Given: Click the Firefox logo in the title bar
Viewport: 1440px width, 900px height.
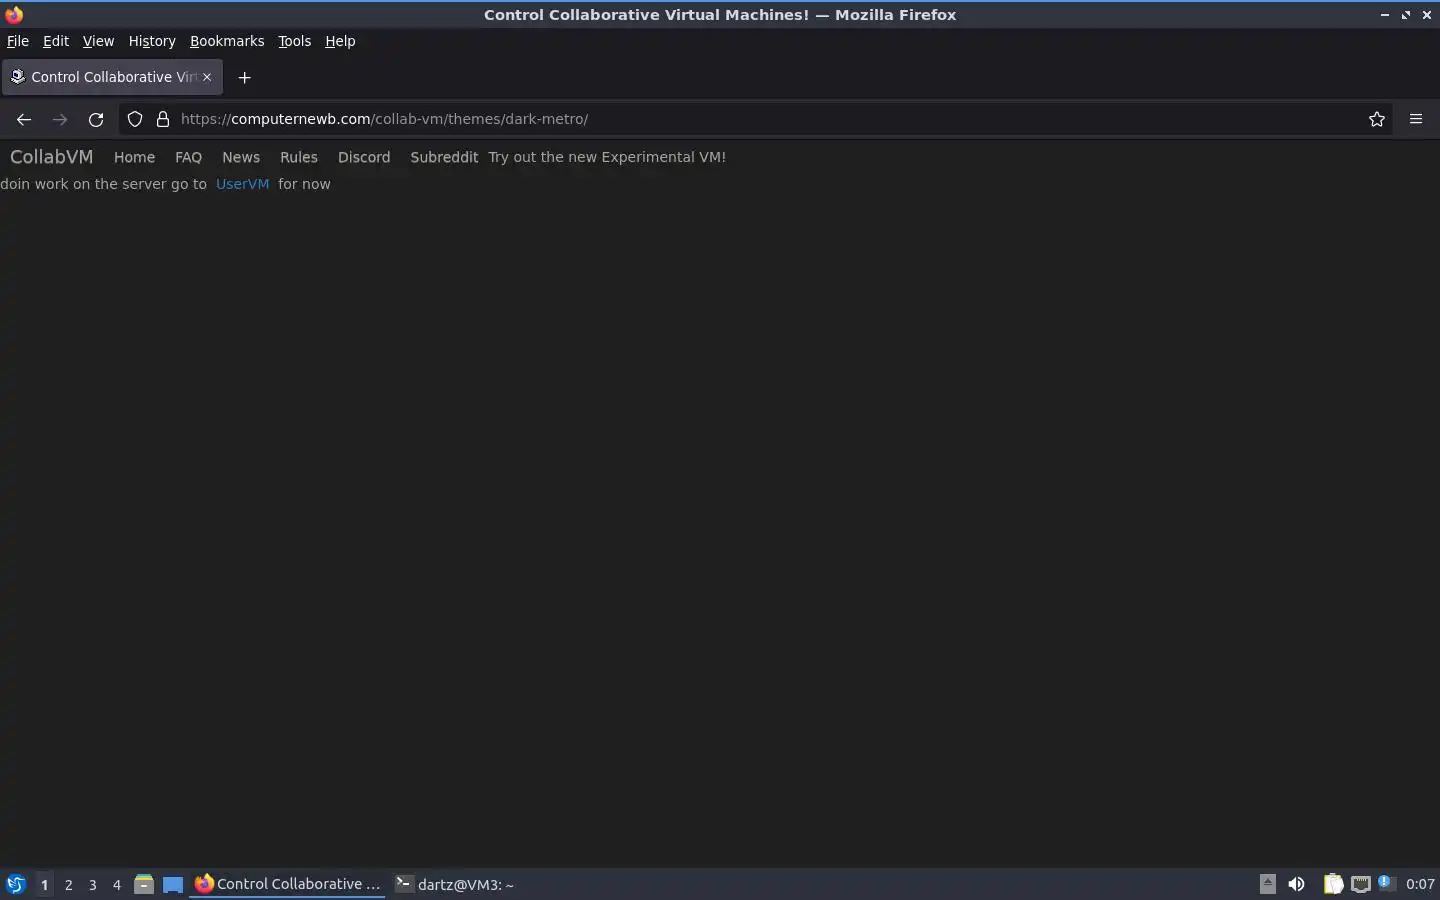Looking at the screenshot, I should pos(14,14).
